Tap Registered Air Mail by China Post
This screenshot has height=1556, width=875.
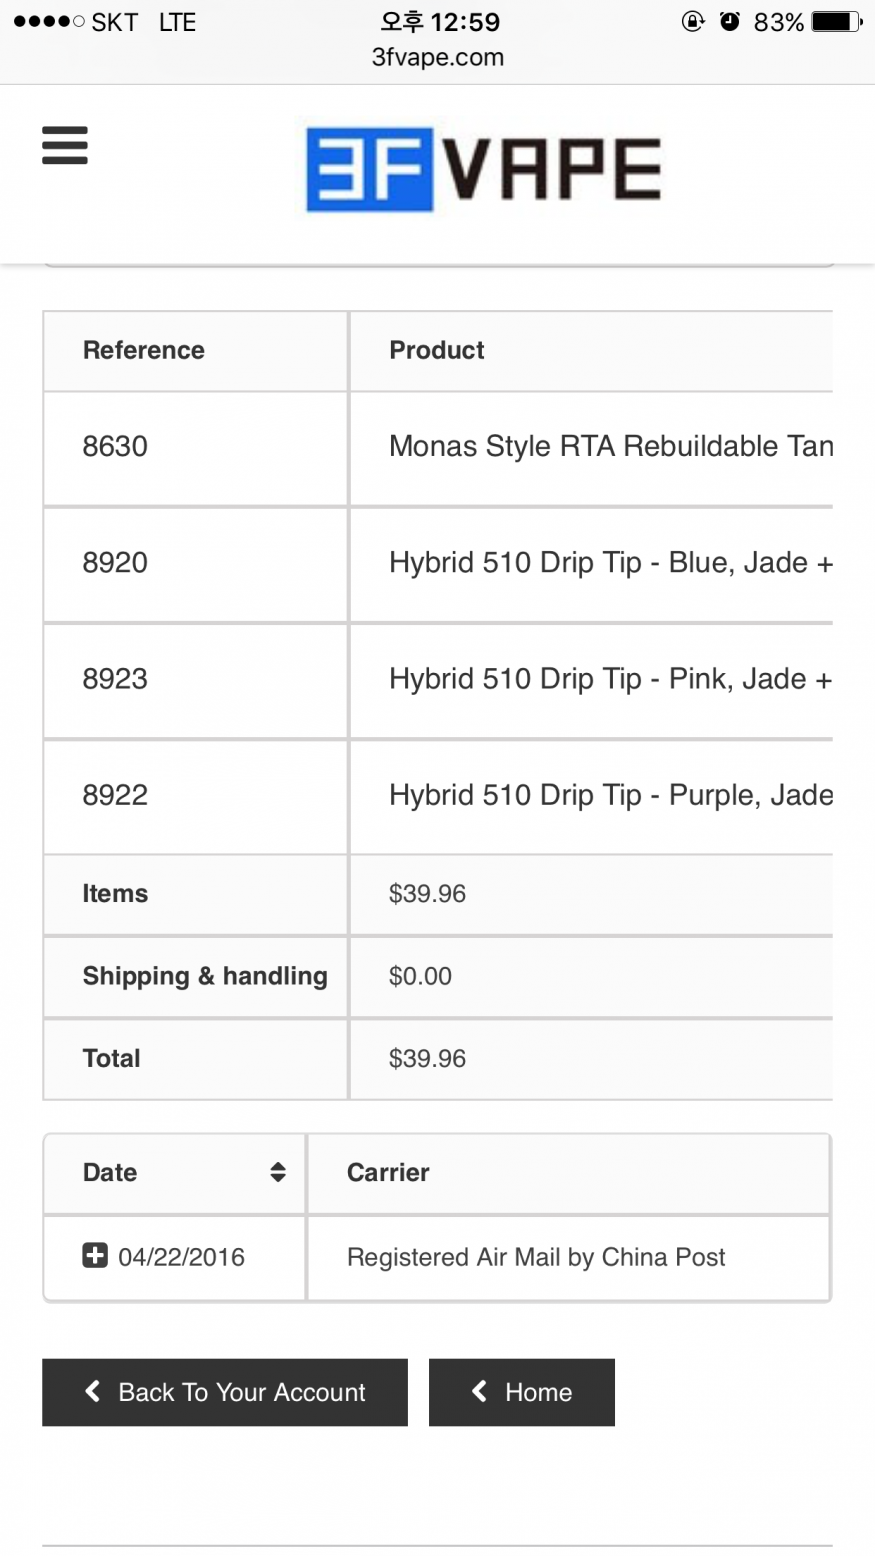[x=536, y=1257]
